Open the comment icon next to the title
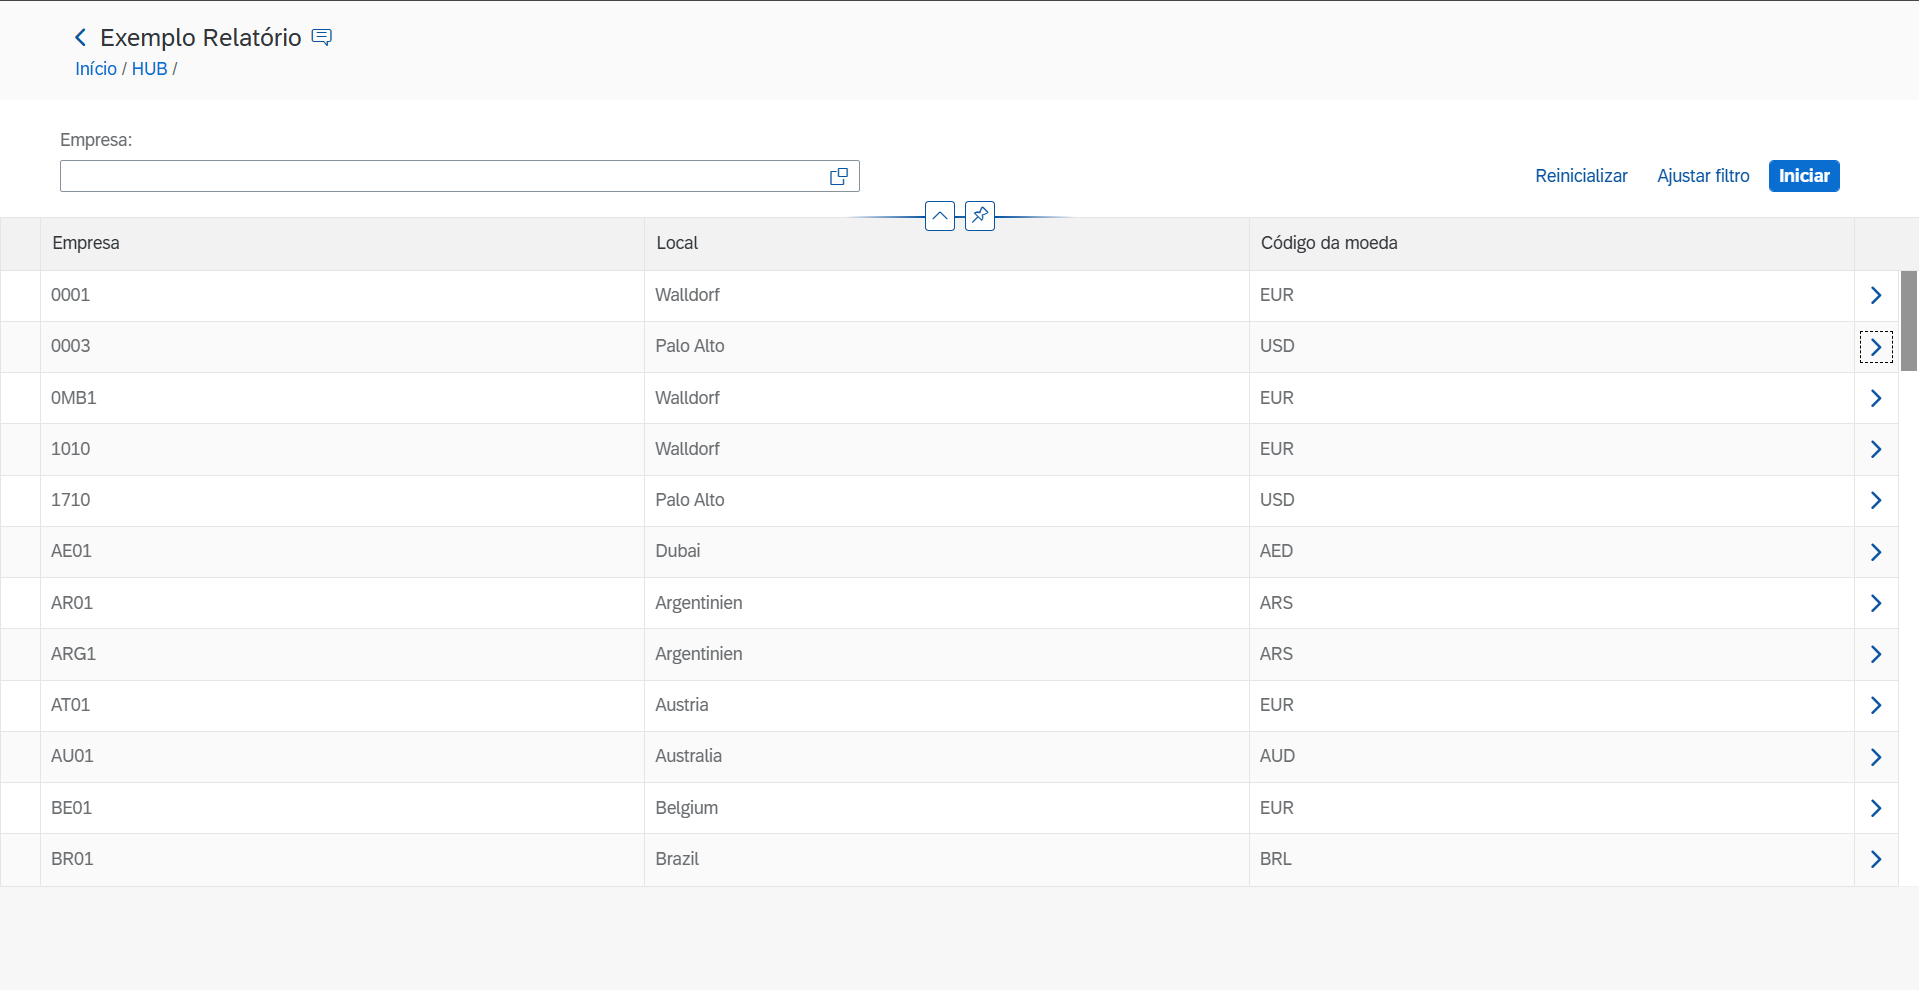Image resolution: width=1919 pixels, height=990 pixels. click(x=321, y=38)
